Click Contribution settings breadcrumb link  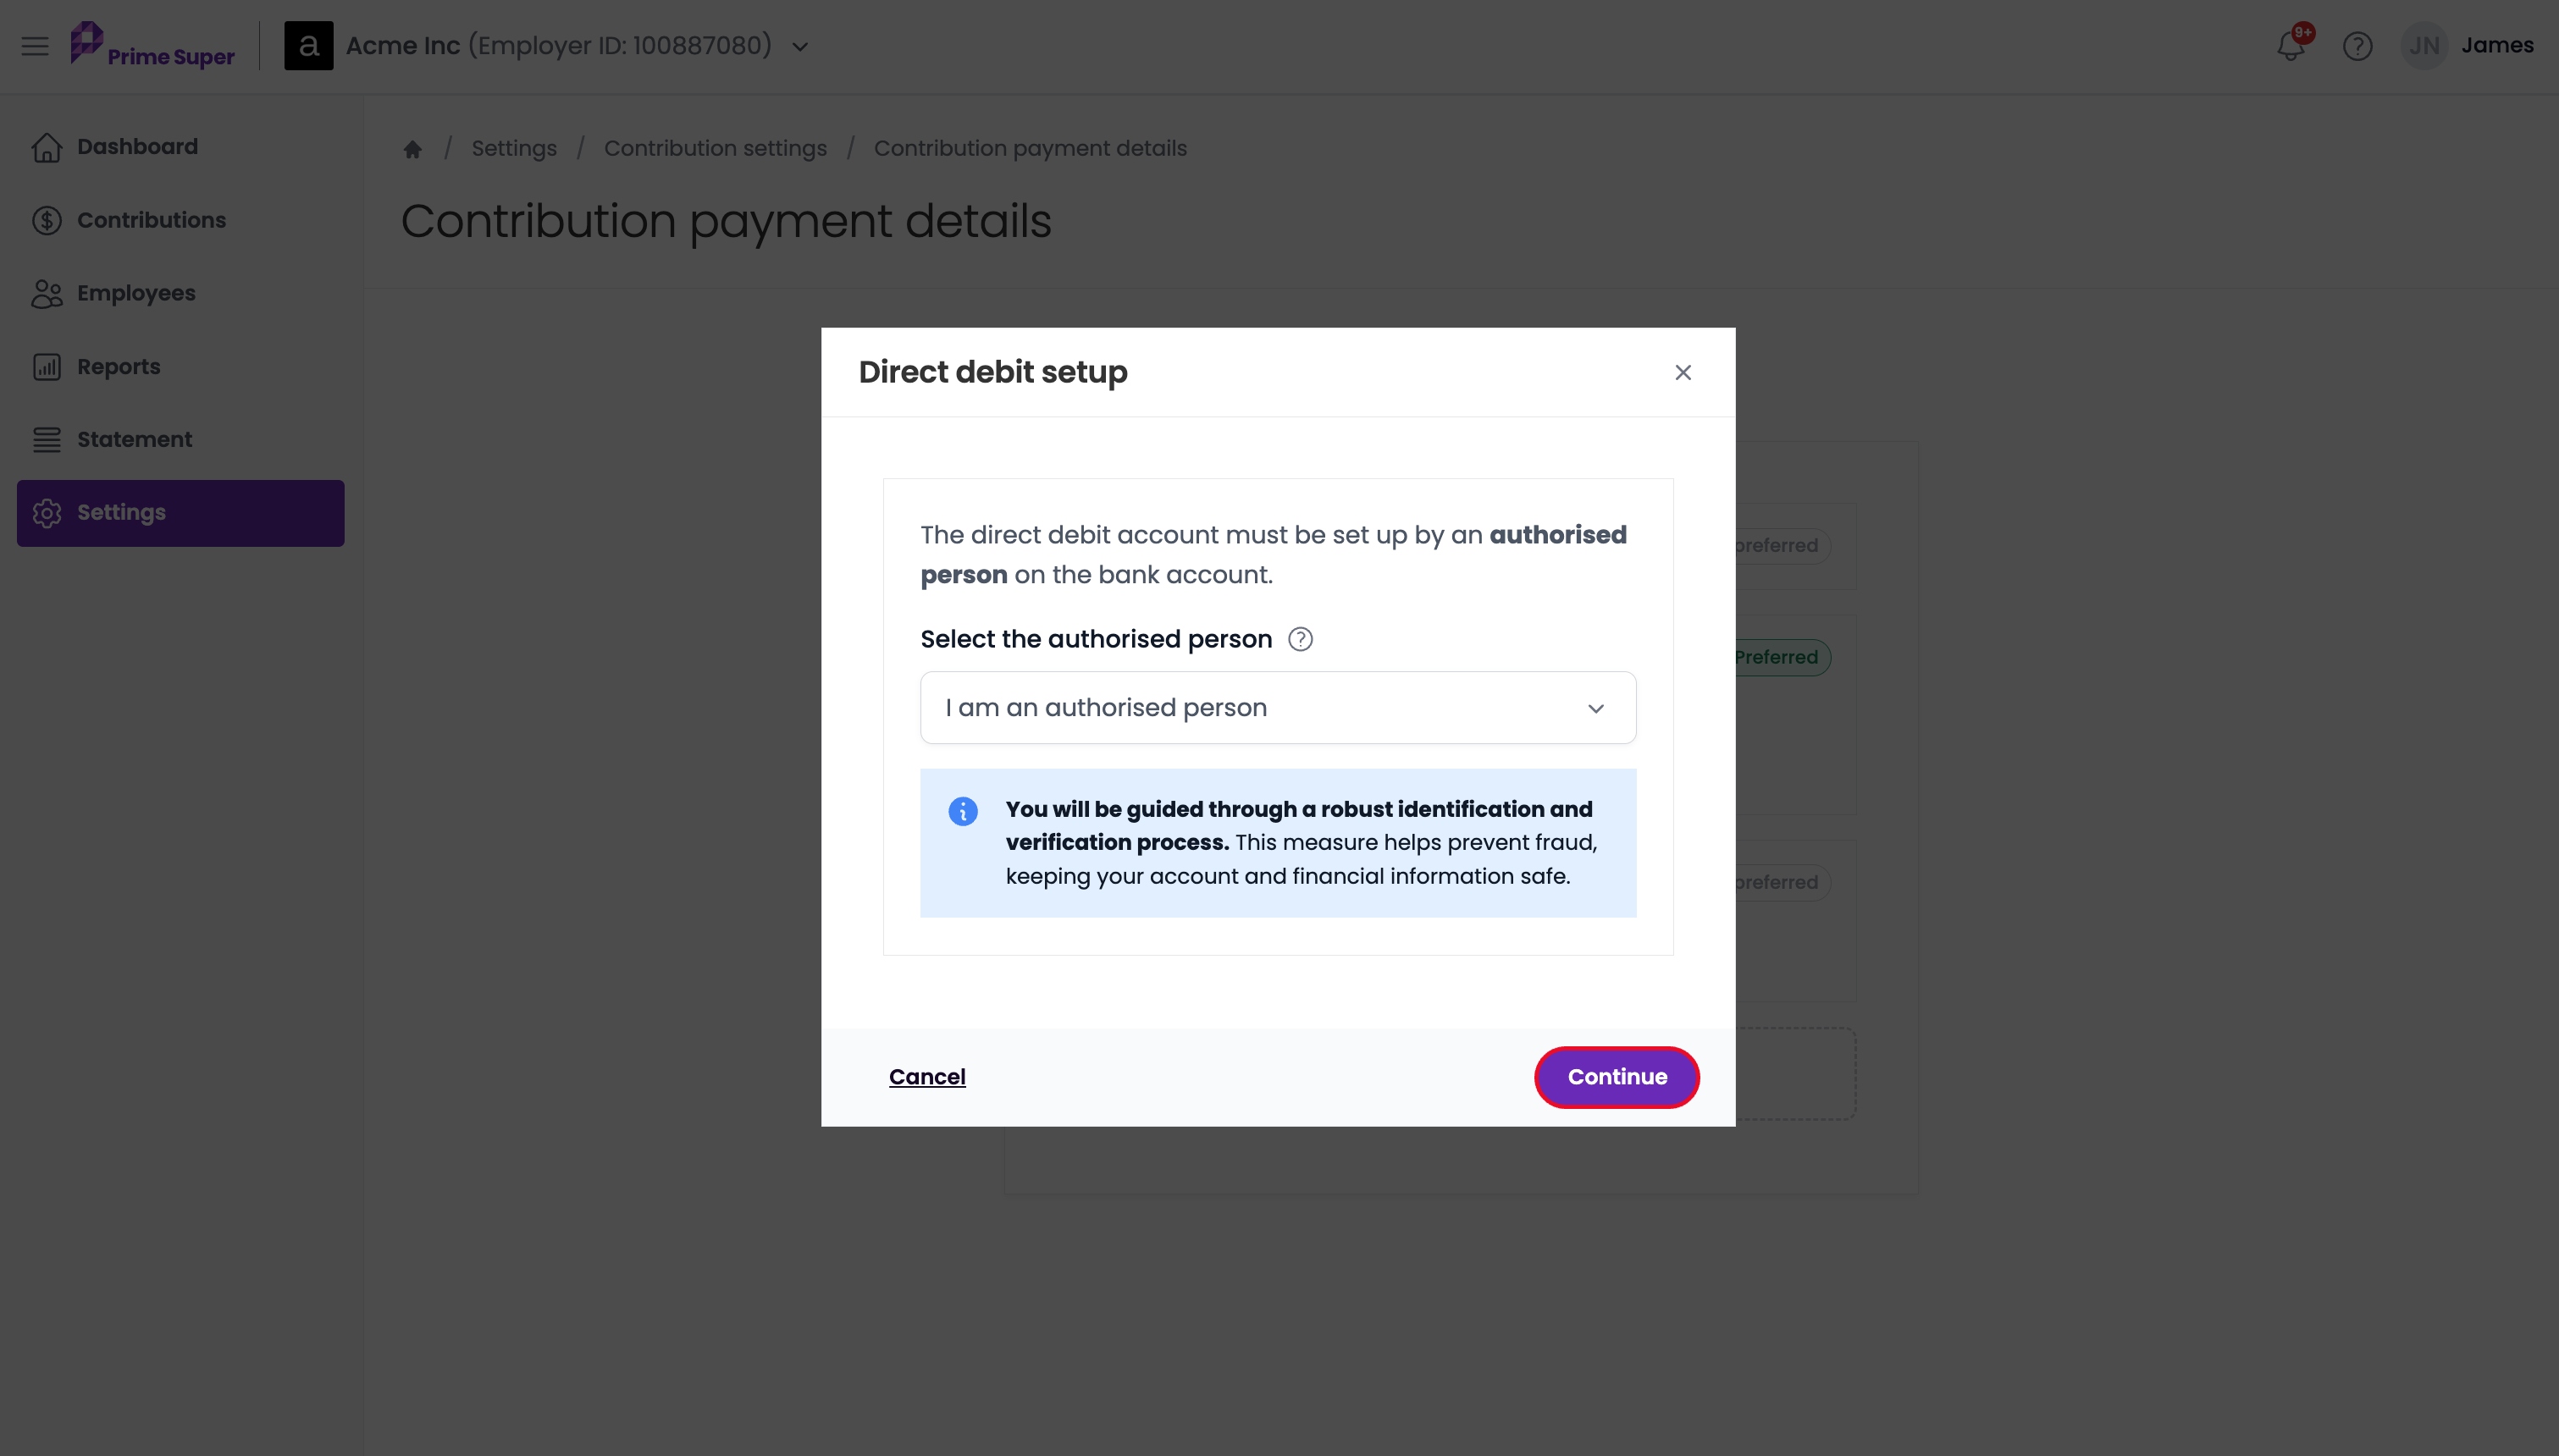point(715,148)
